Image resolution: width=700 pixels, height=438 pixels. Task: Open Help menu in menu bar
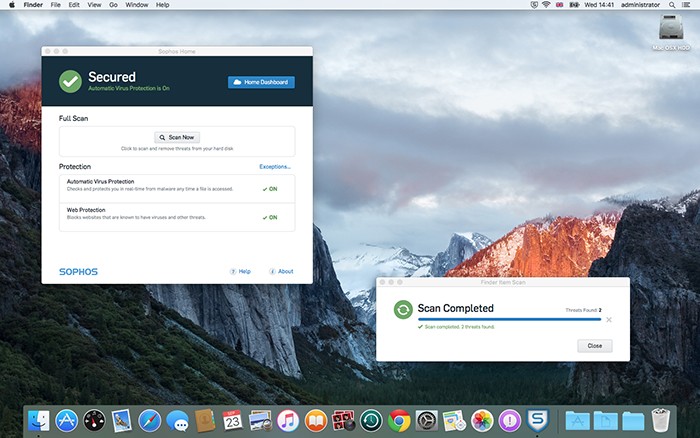point(162,4)
